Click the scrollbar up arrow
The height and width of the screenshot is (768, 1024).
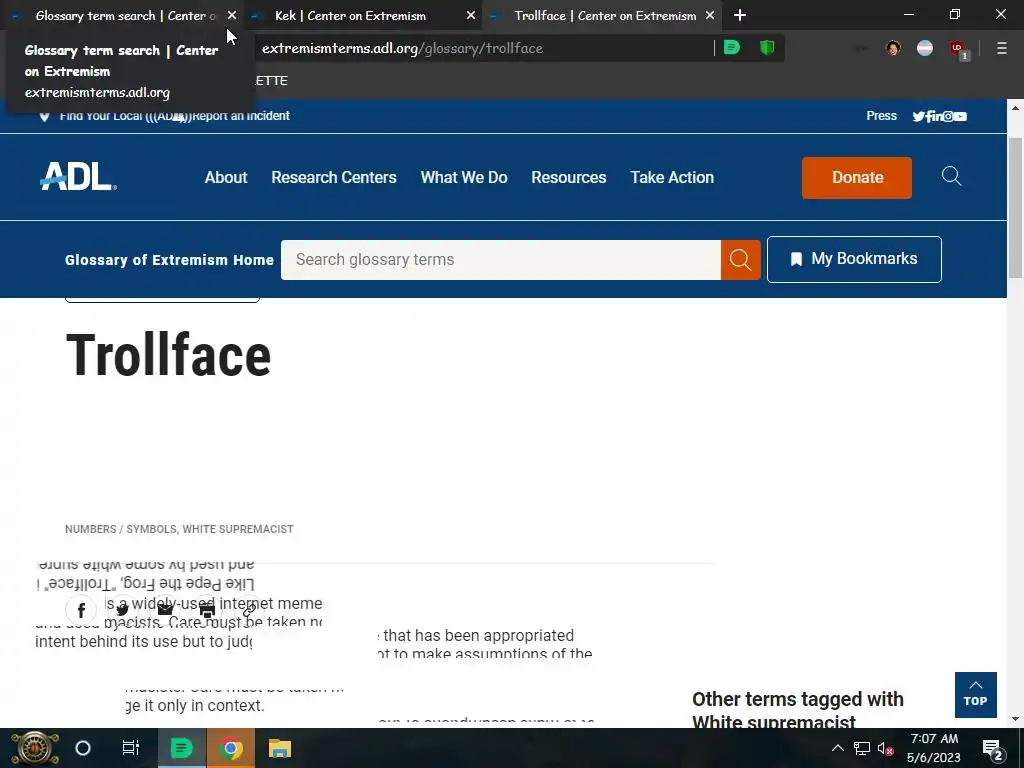[1016, 106]
